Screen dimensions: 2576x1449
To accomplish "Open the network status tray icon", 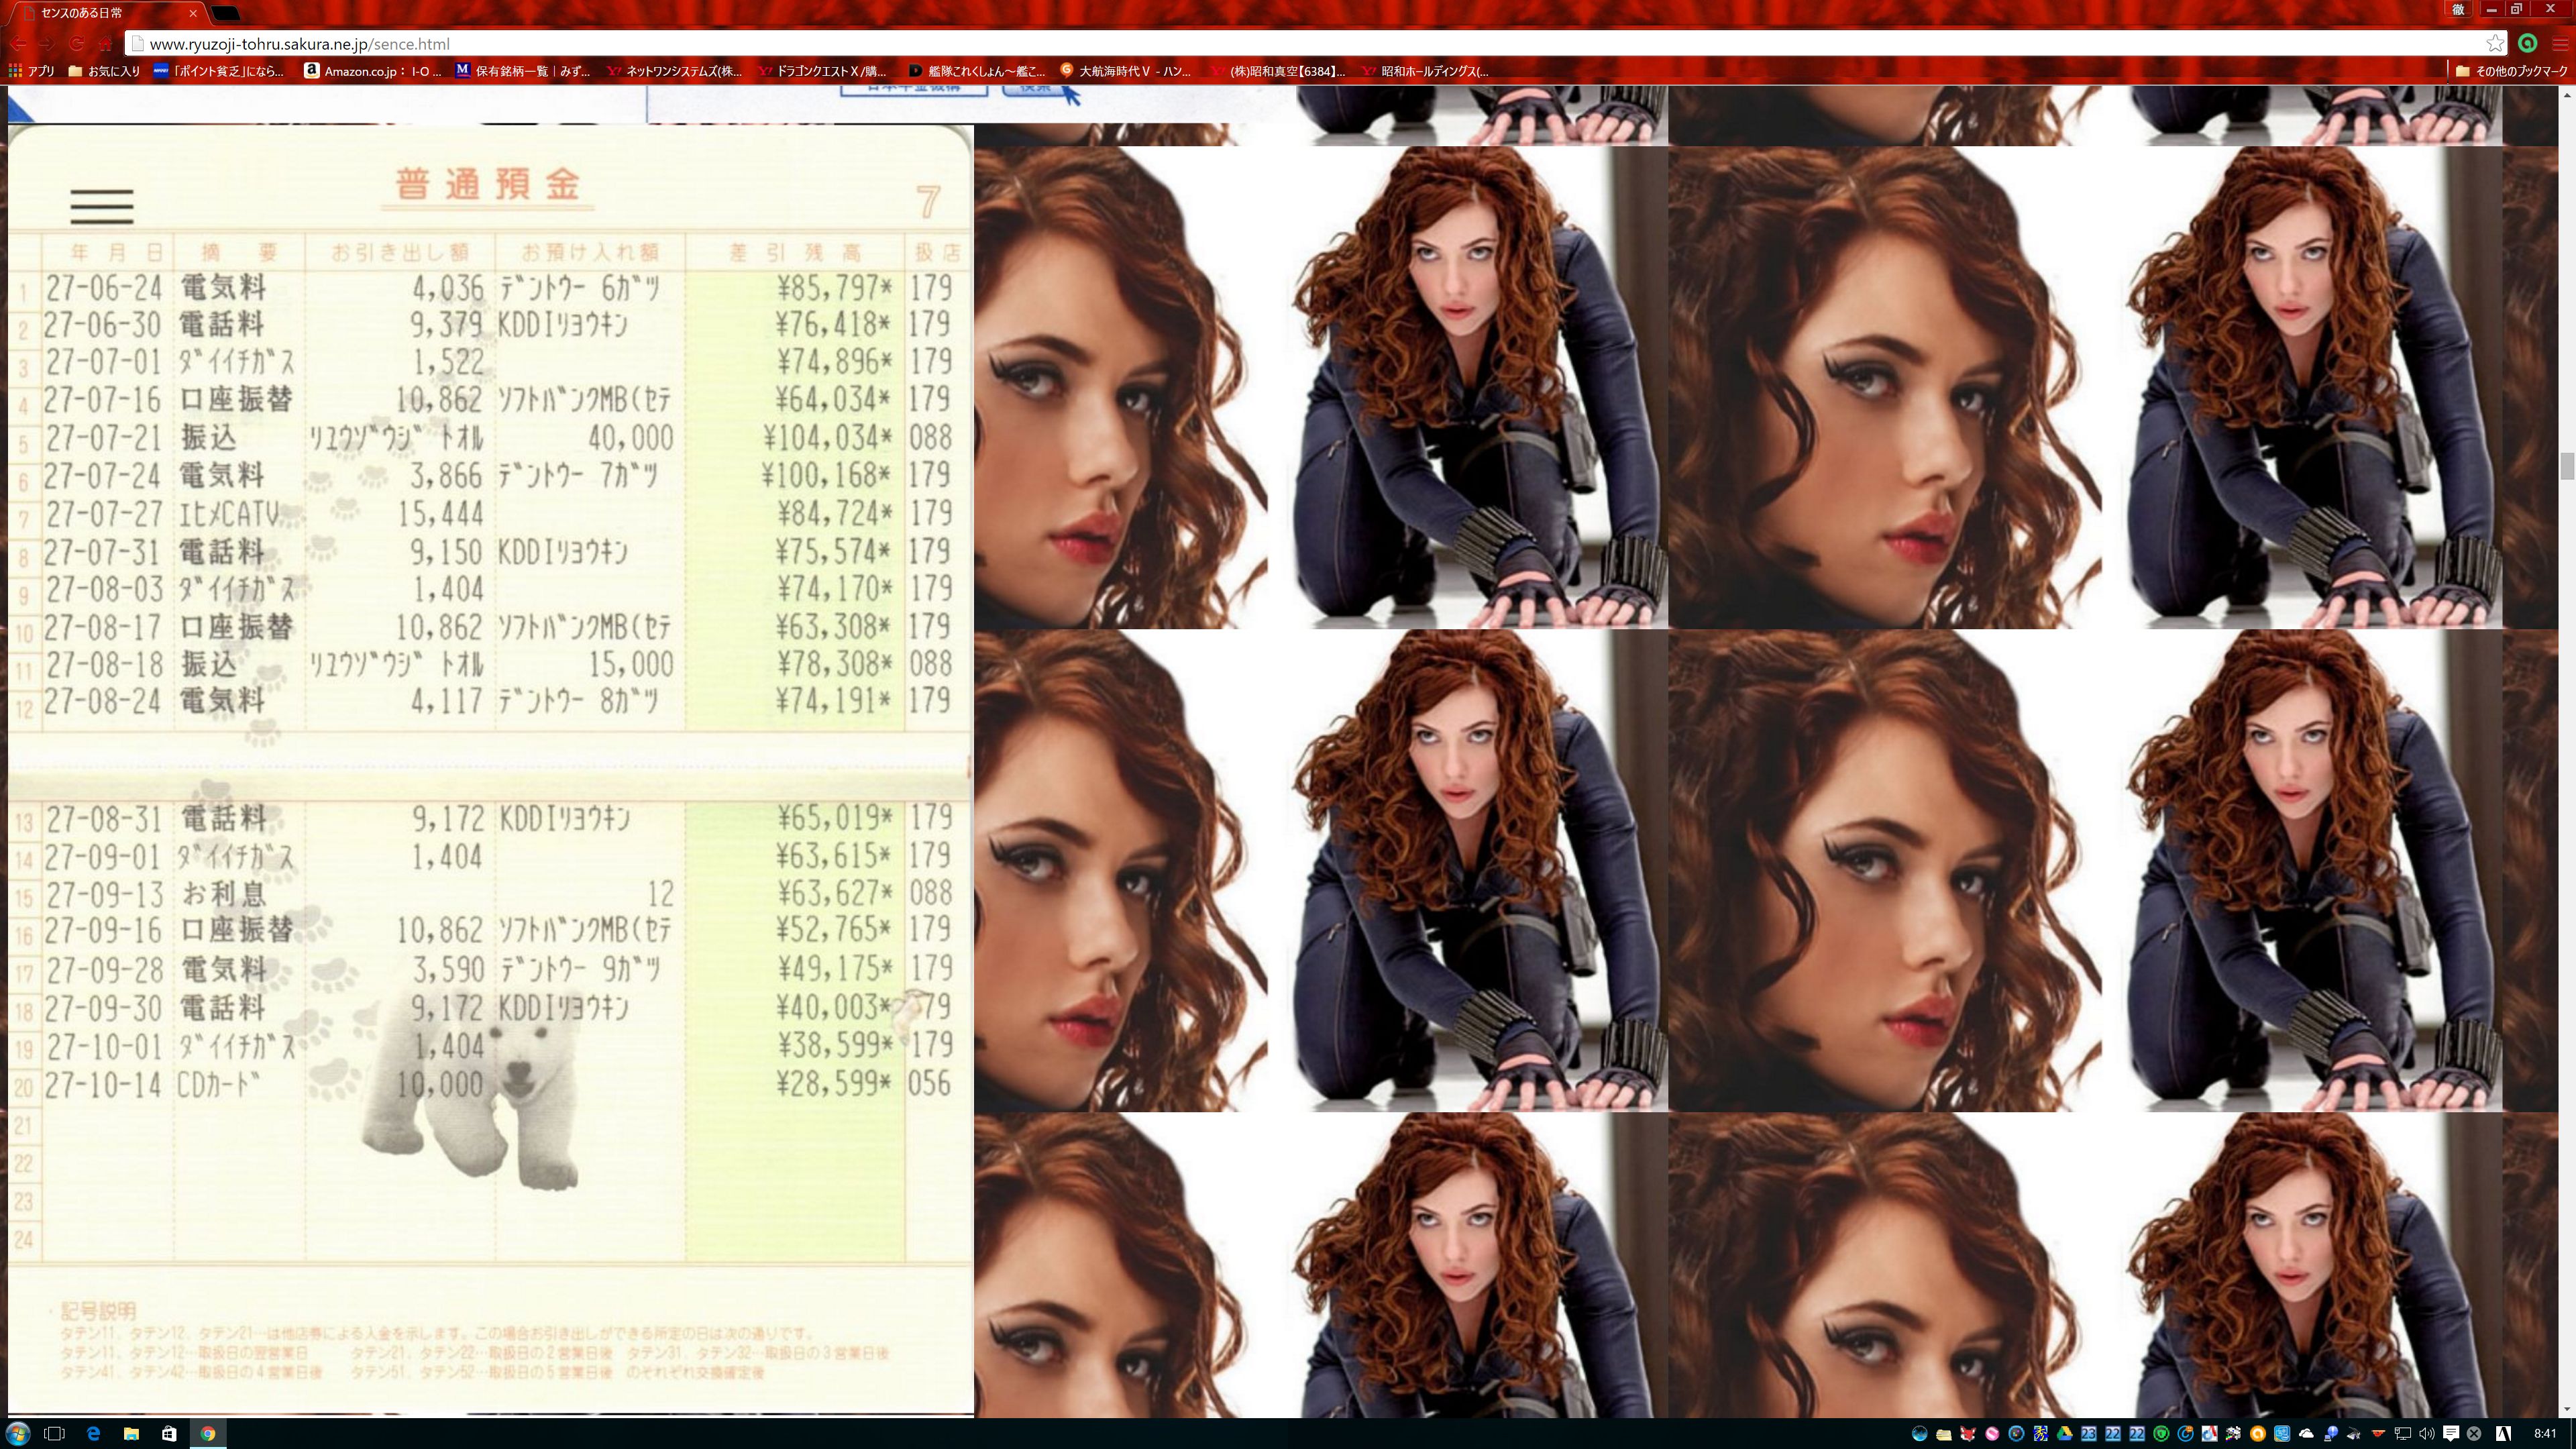I will tap(2402, 1434).
